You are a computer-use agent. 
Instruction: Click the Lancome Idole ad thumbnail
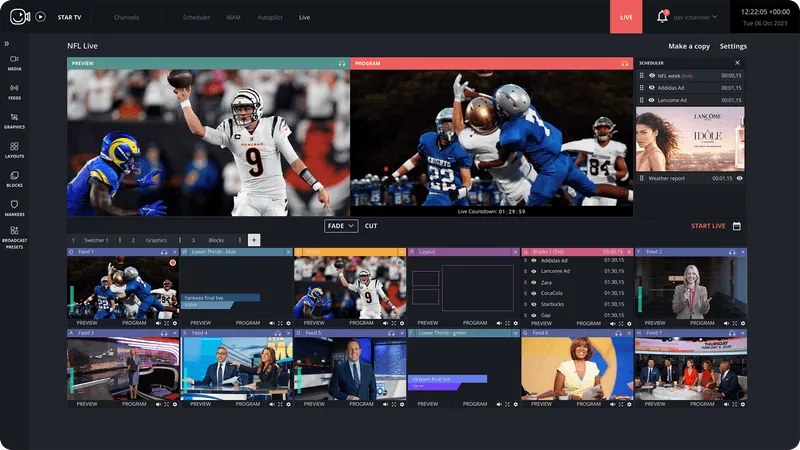[690, 139]
